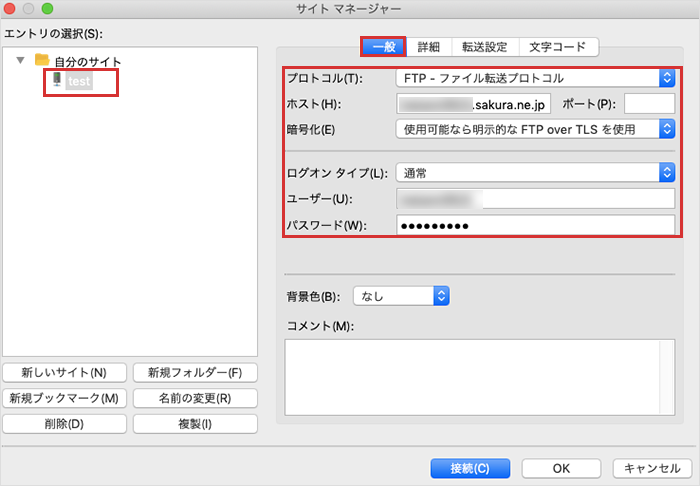Switch to the 一般 tab
Screen dimensions: 700x486
click(383, 47)
